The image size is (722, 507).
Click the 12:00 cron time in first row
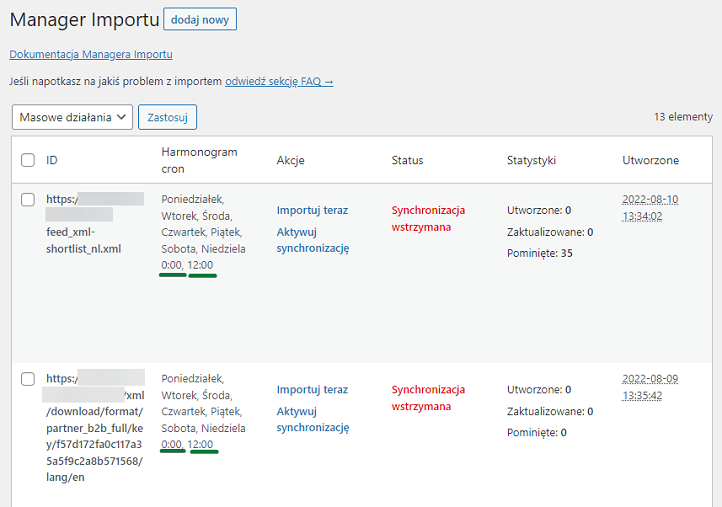202,265
